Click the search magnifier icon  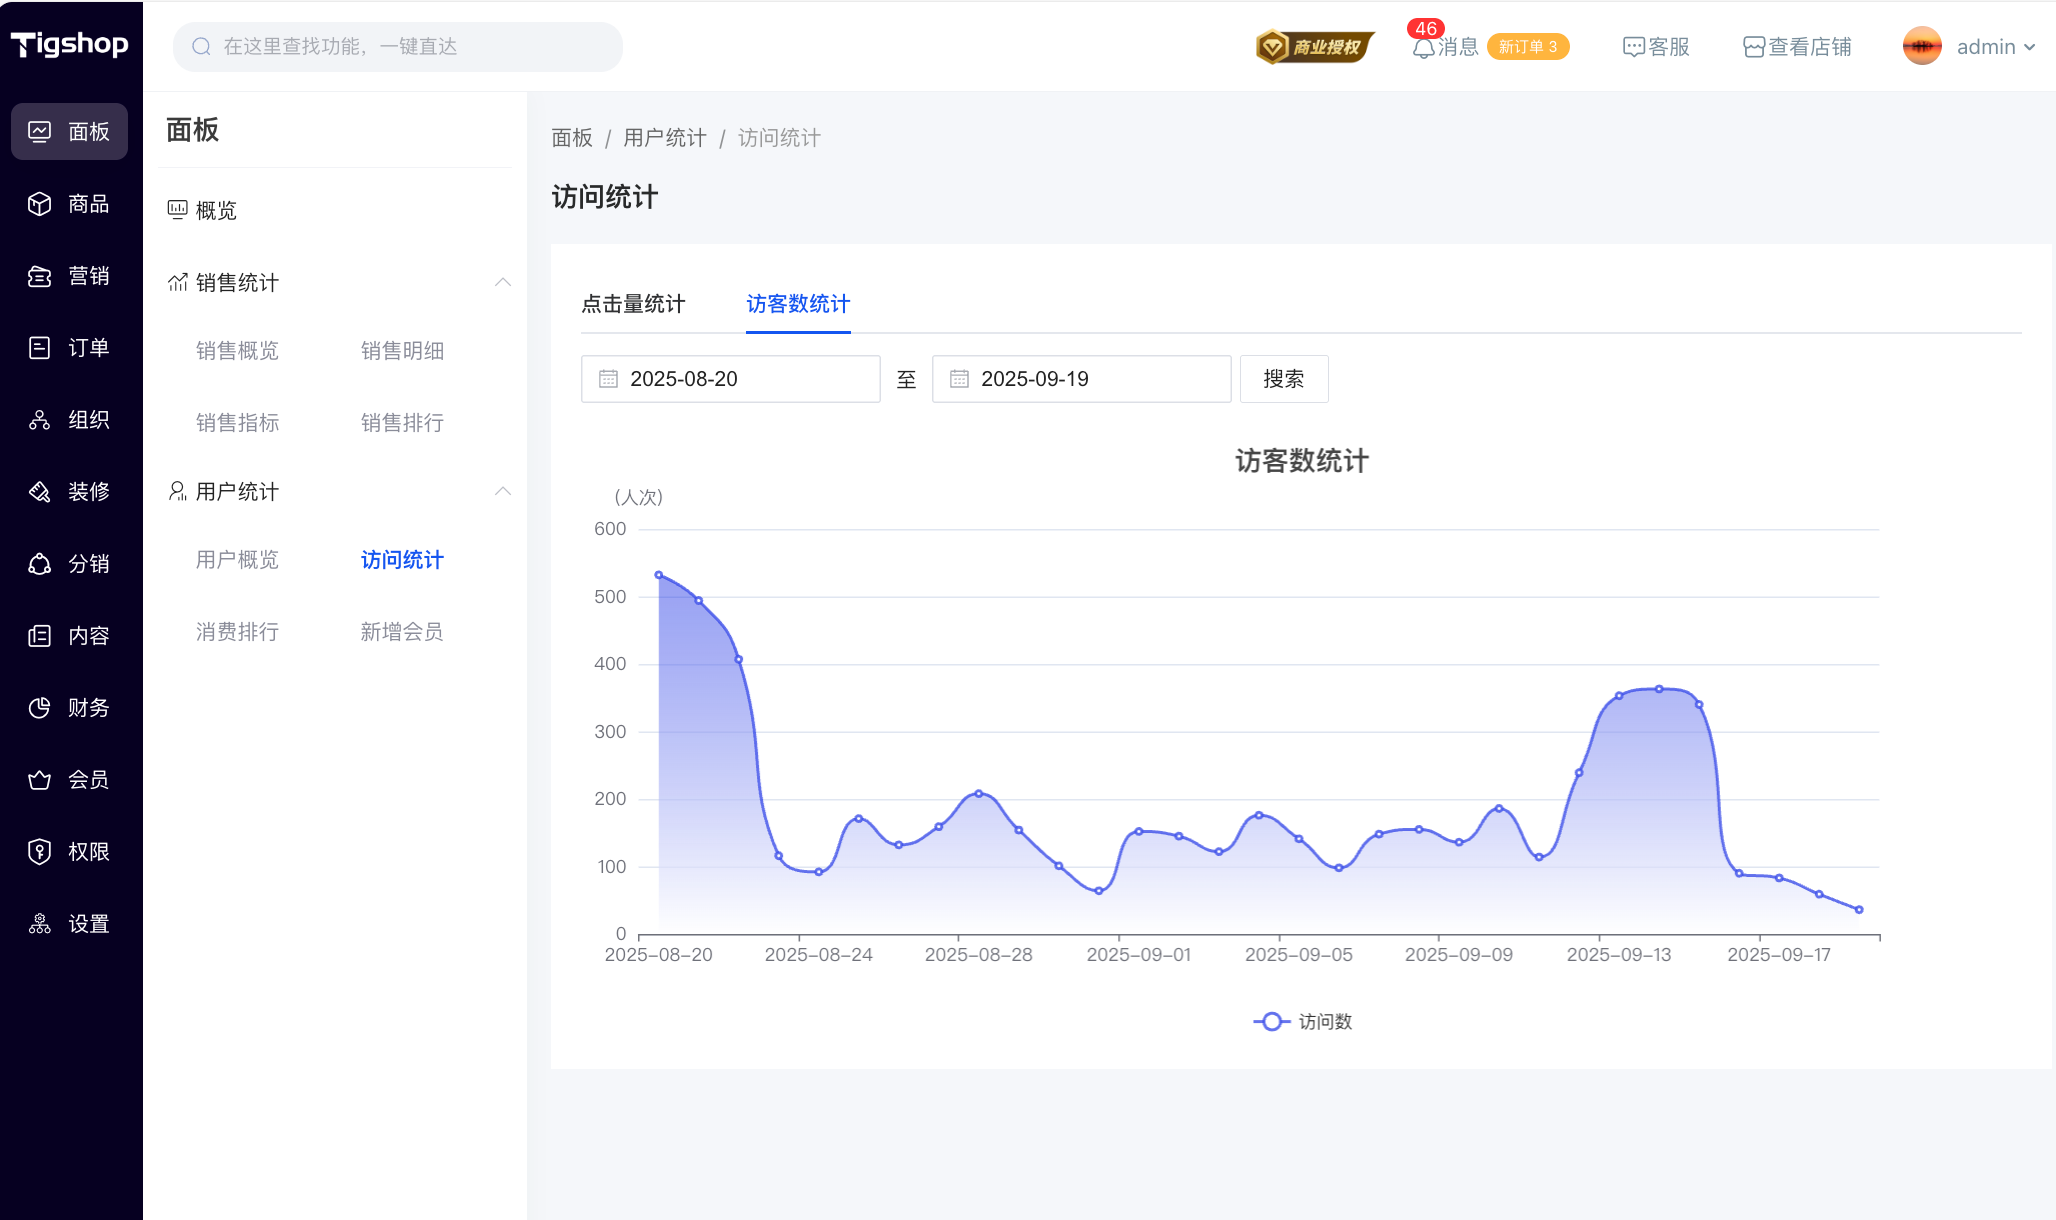click(201, 46)
